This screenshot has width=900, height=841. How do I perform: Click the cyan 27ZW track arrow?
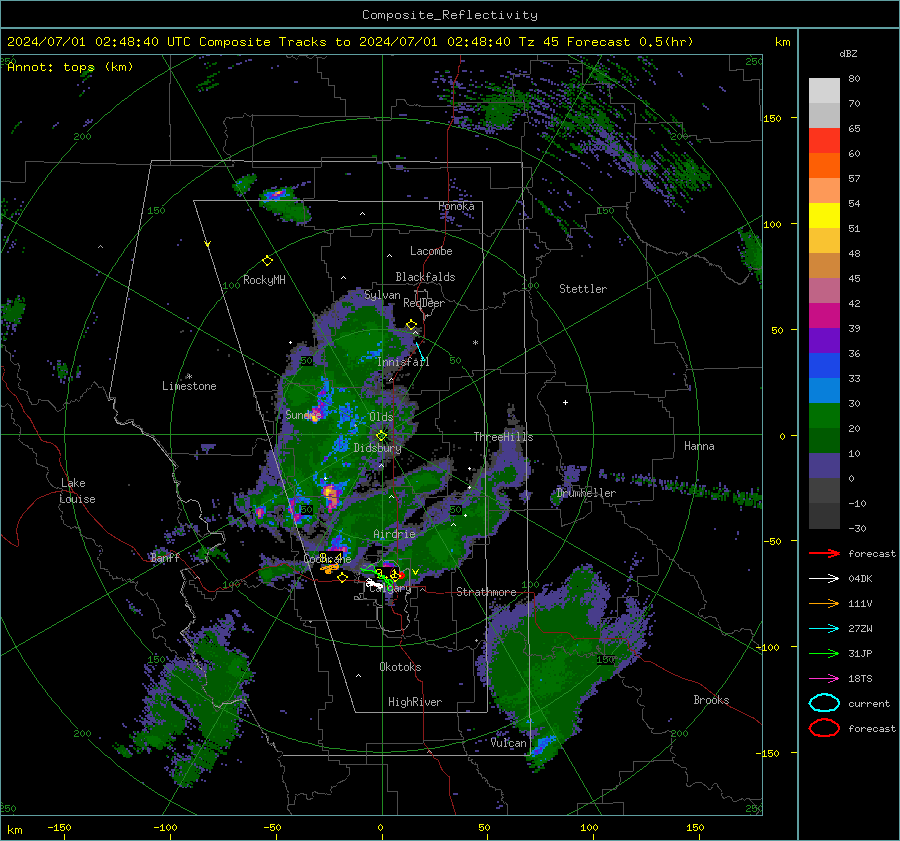(x=824, y=629)
